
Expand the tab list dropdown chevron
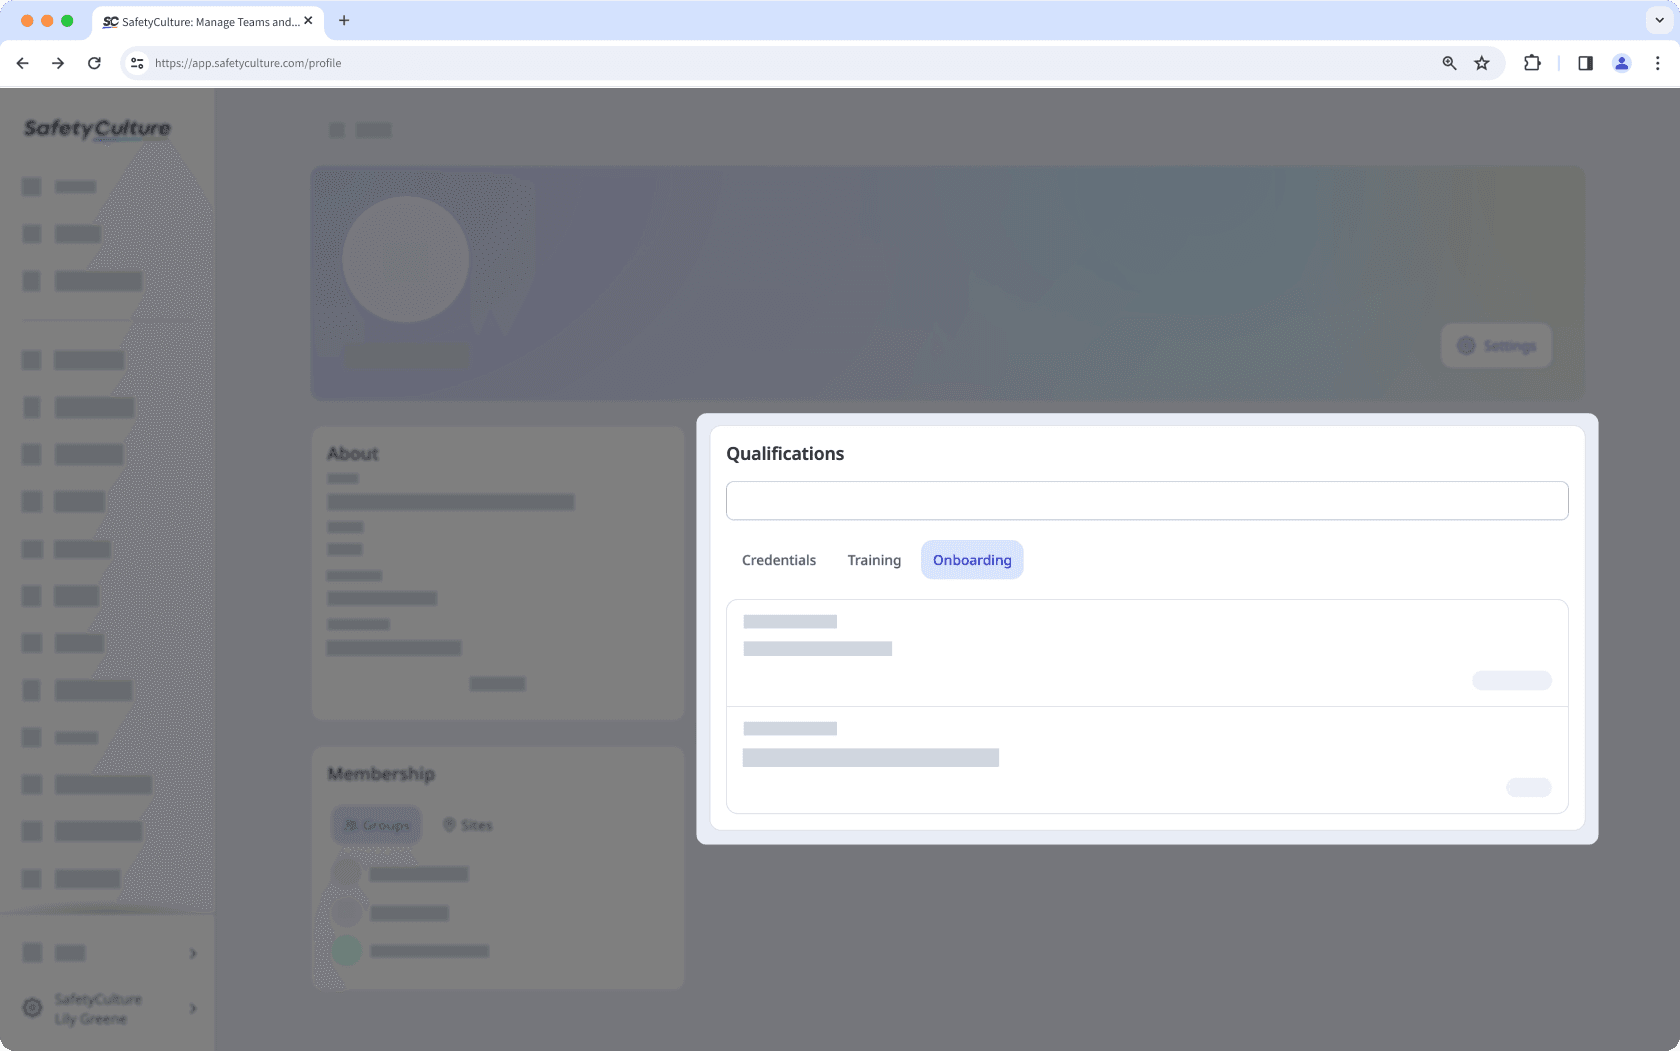pyautogui.click(x=1659, y=20)
